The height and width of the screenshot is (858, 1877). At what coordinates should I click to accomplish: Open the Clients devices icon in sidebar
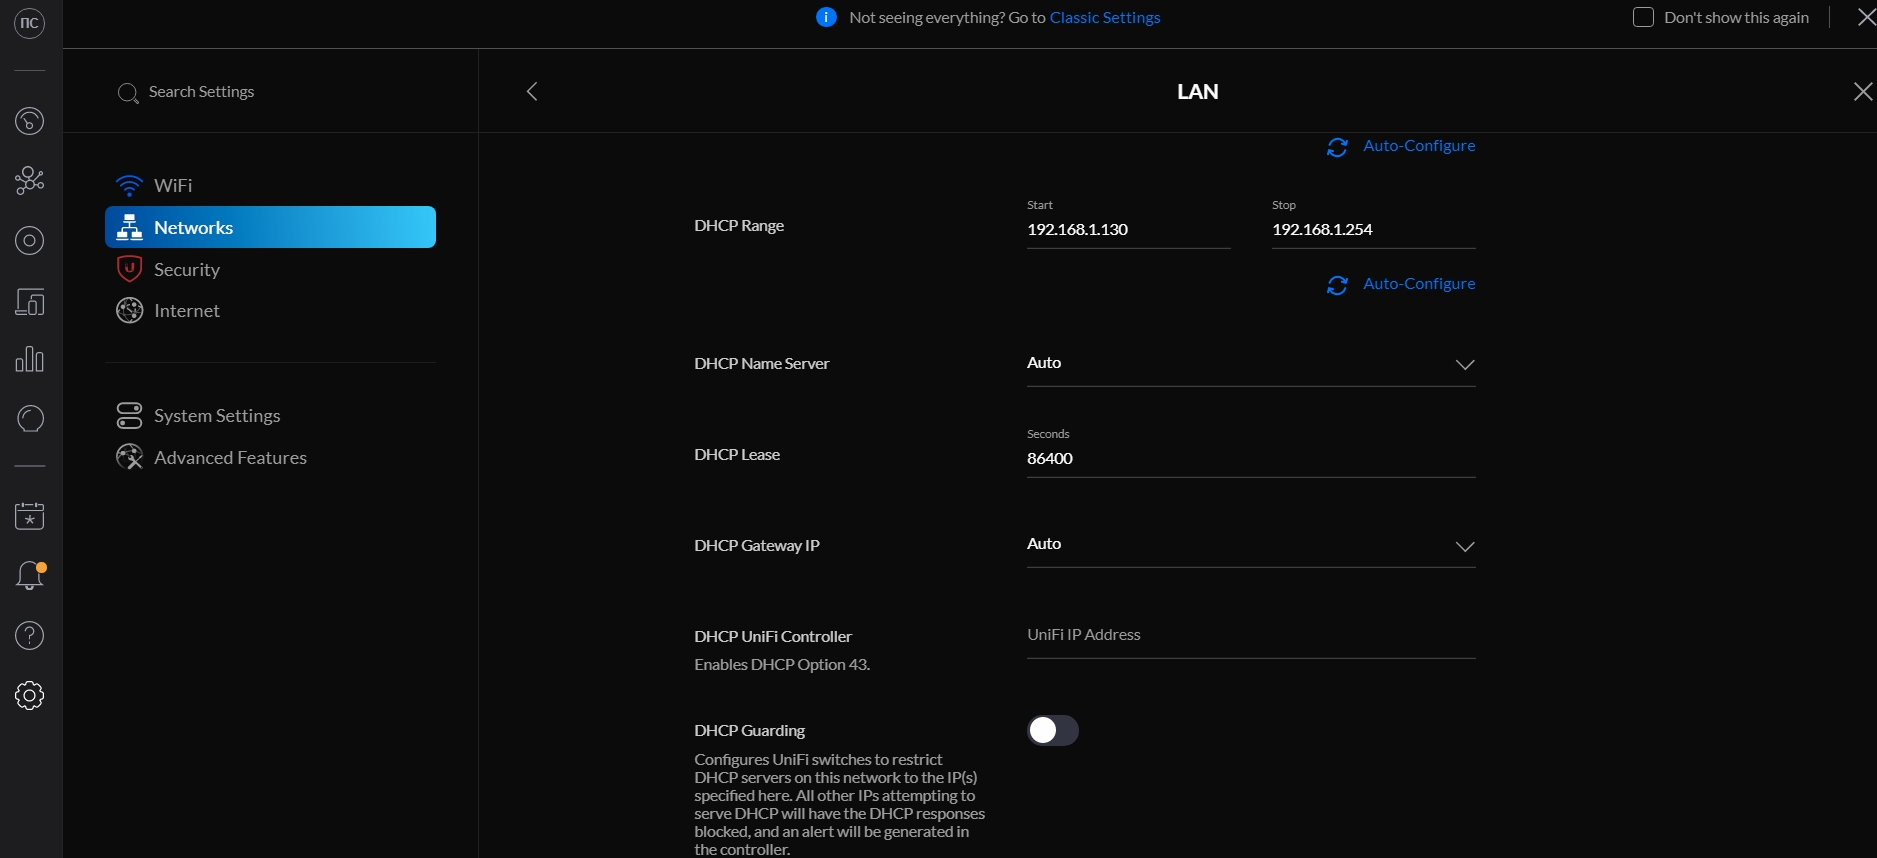[29, 301]
